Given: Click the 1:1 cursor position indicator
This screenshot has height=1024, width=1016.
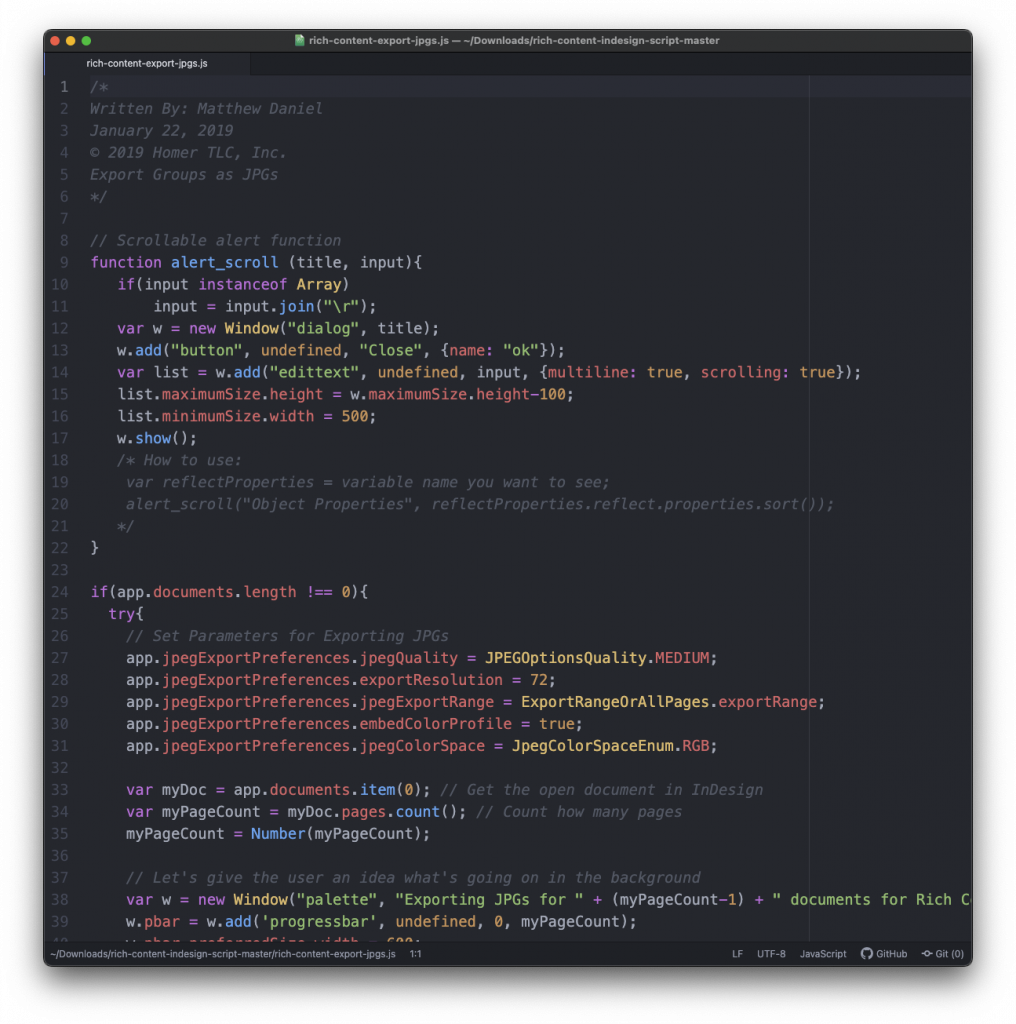Looking at the screenshot, I should (x=415, y=954).
